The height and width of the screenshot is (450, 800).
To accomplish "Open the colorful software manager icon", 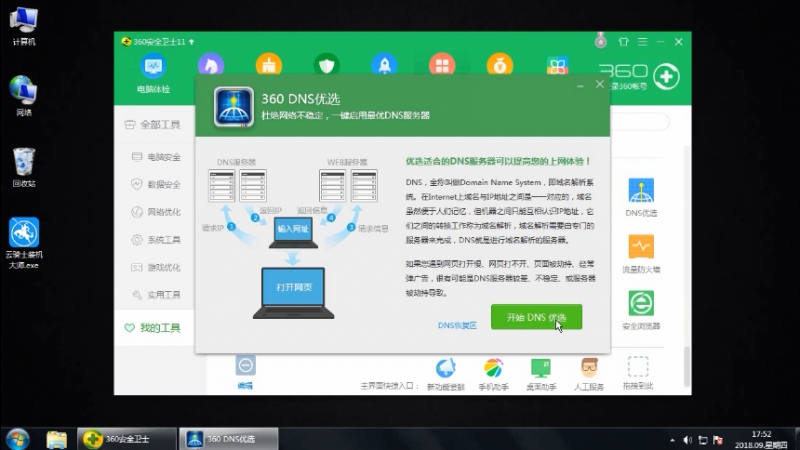I will [x=557, y=65].
